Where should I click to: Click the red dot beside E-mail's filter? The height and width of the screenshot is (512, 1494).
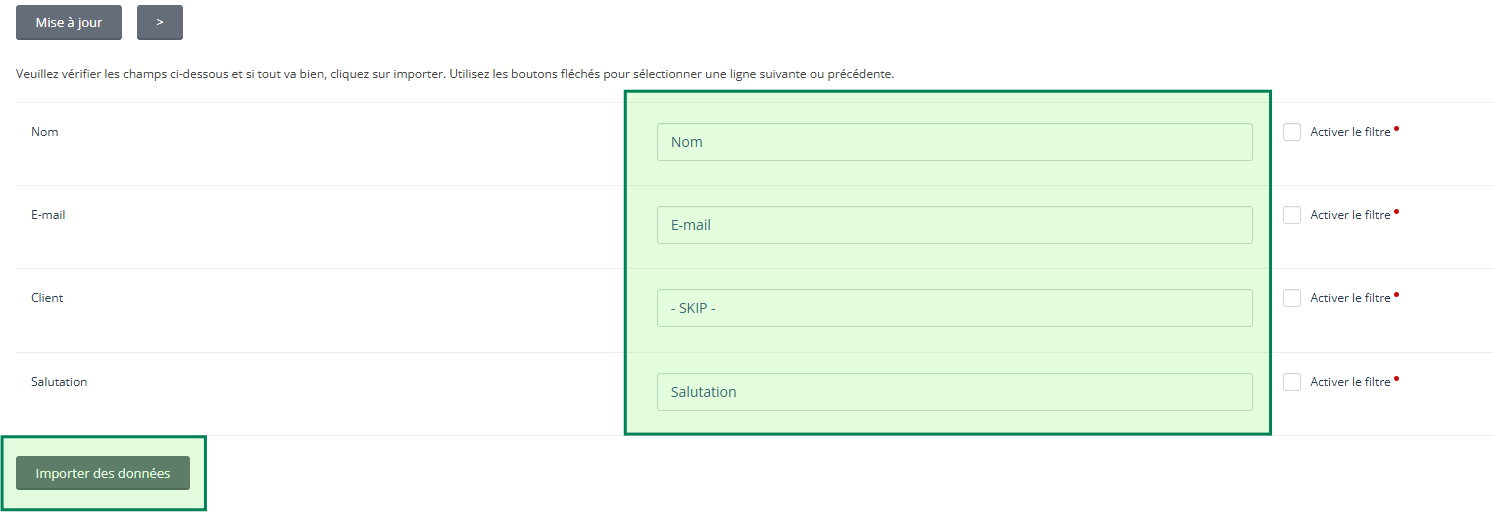coord(1396,211)
